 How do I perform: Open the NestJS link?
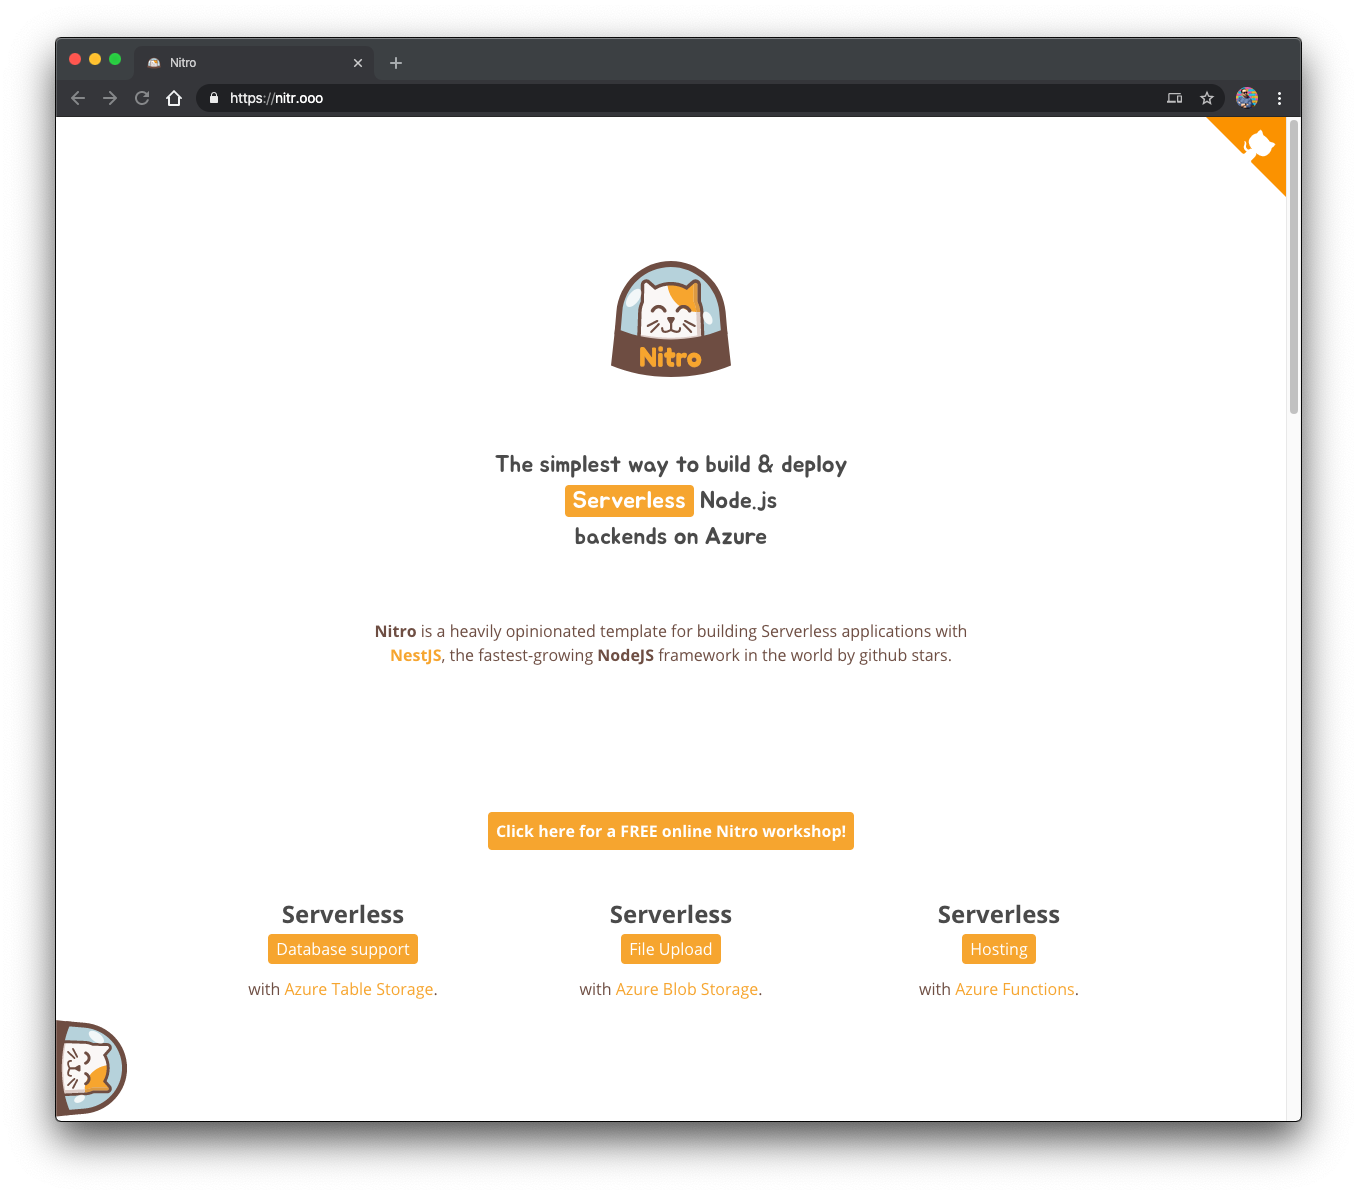[416, 656]
